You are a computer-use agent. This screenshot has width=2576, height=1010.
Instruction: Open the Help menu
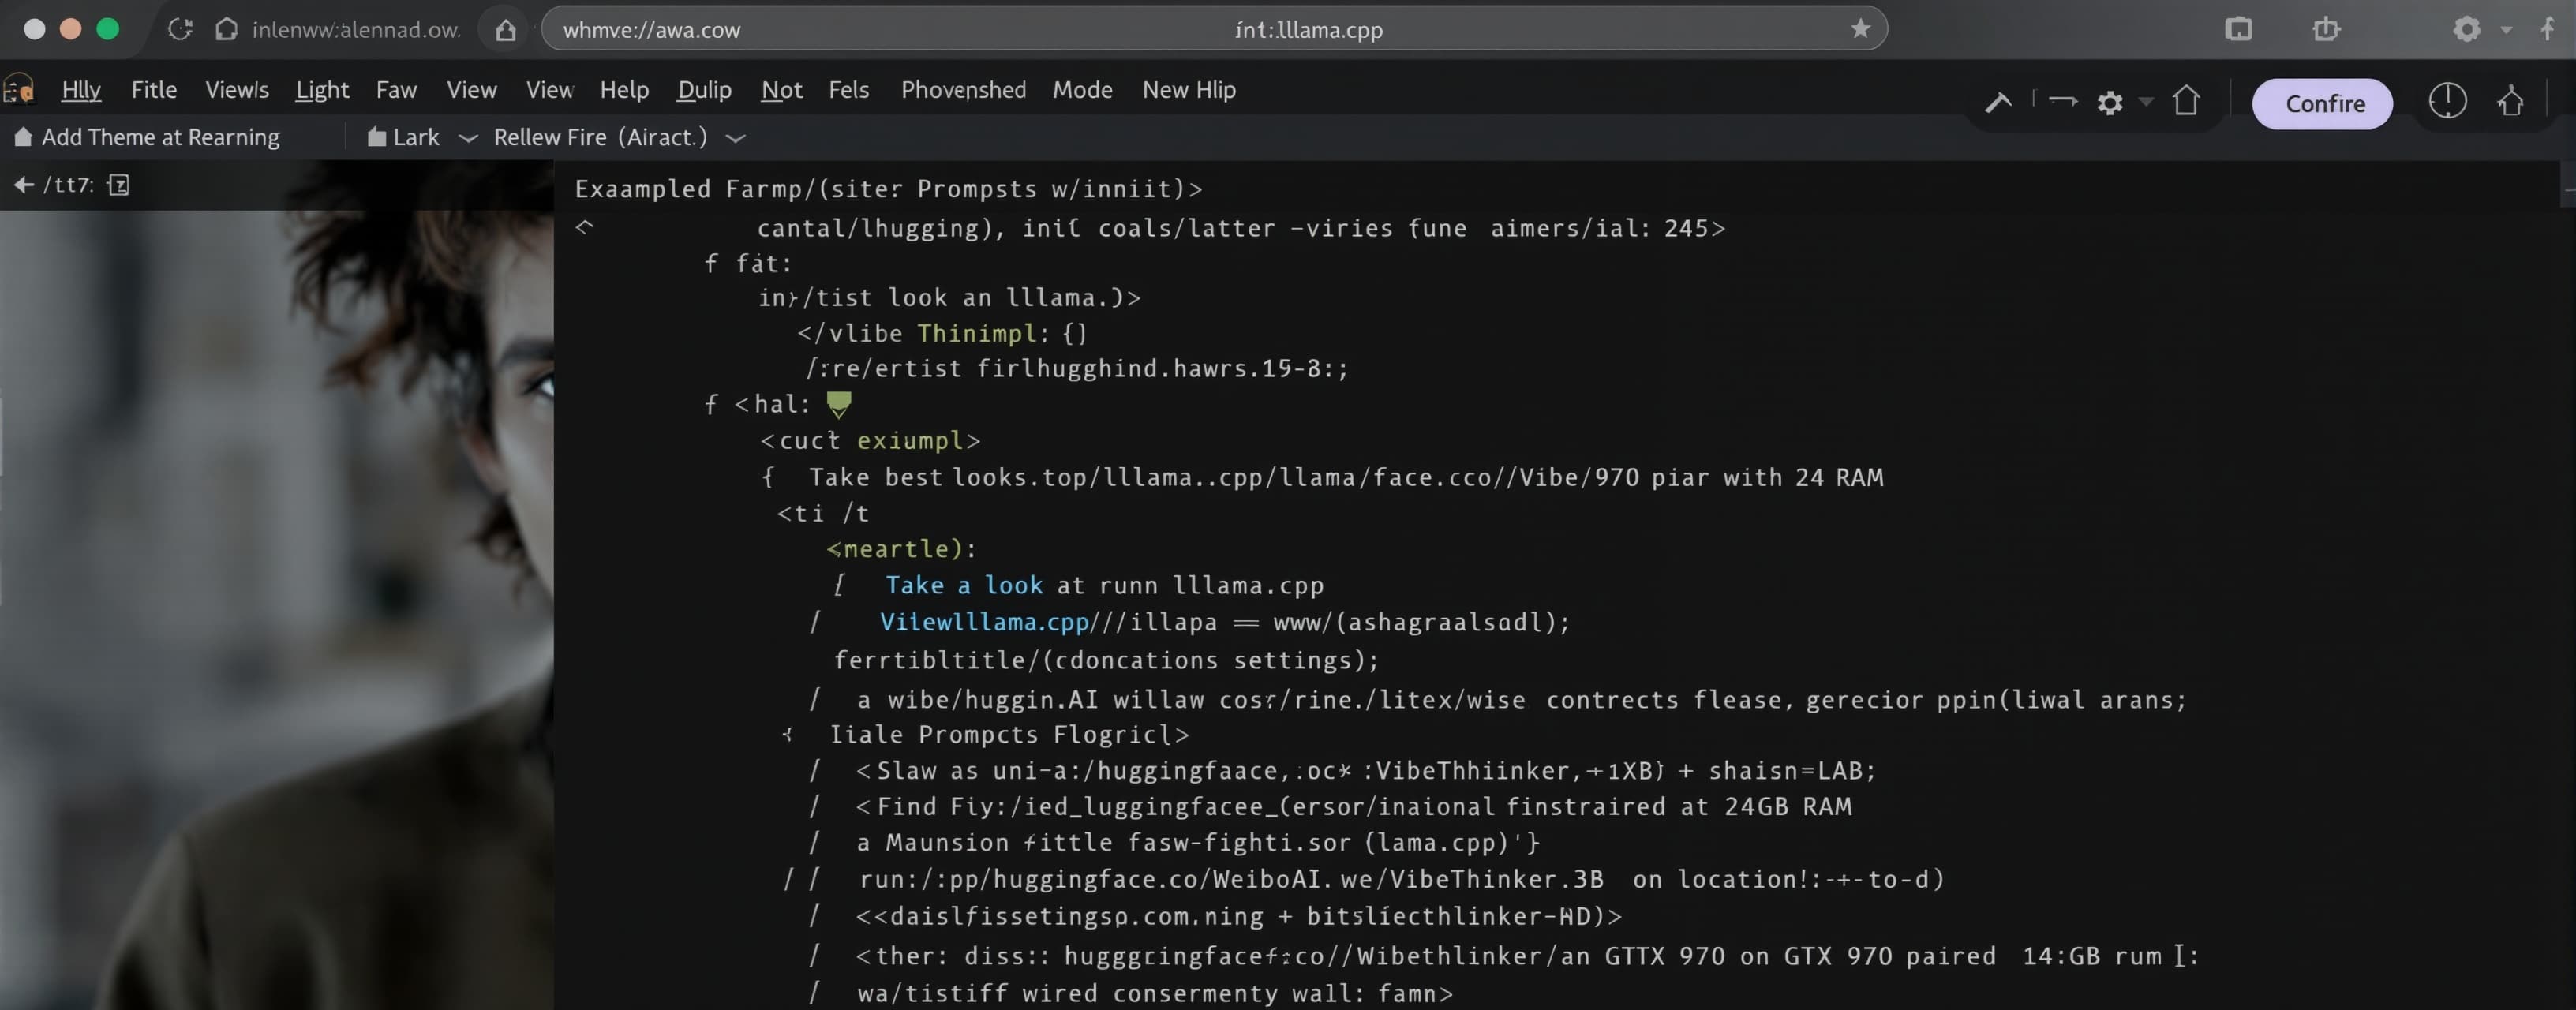coord(624,90)
